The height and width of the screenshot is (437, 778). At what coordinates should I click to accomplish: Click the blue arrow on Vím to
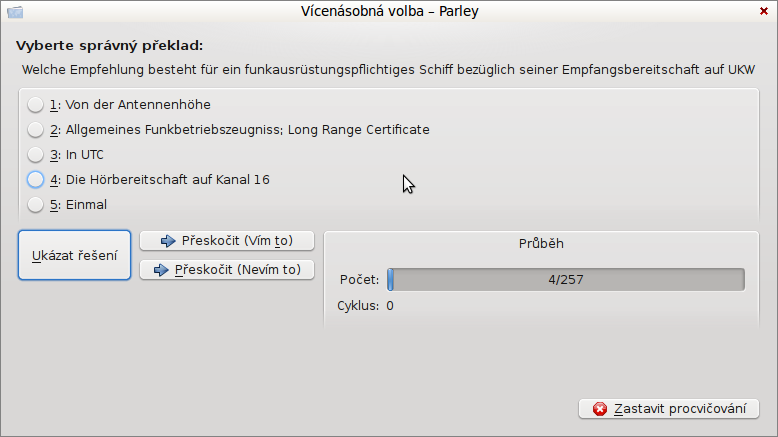pyautogui.click(x=168, y=241)
